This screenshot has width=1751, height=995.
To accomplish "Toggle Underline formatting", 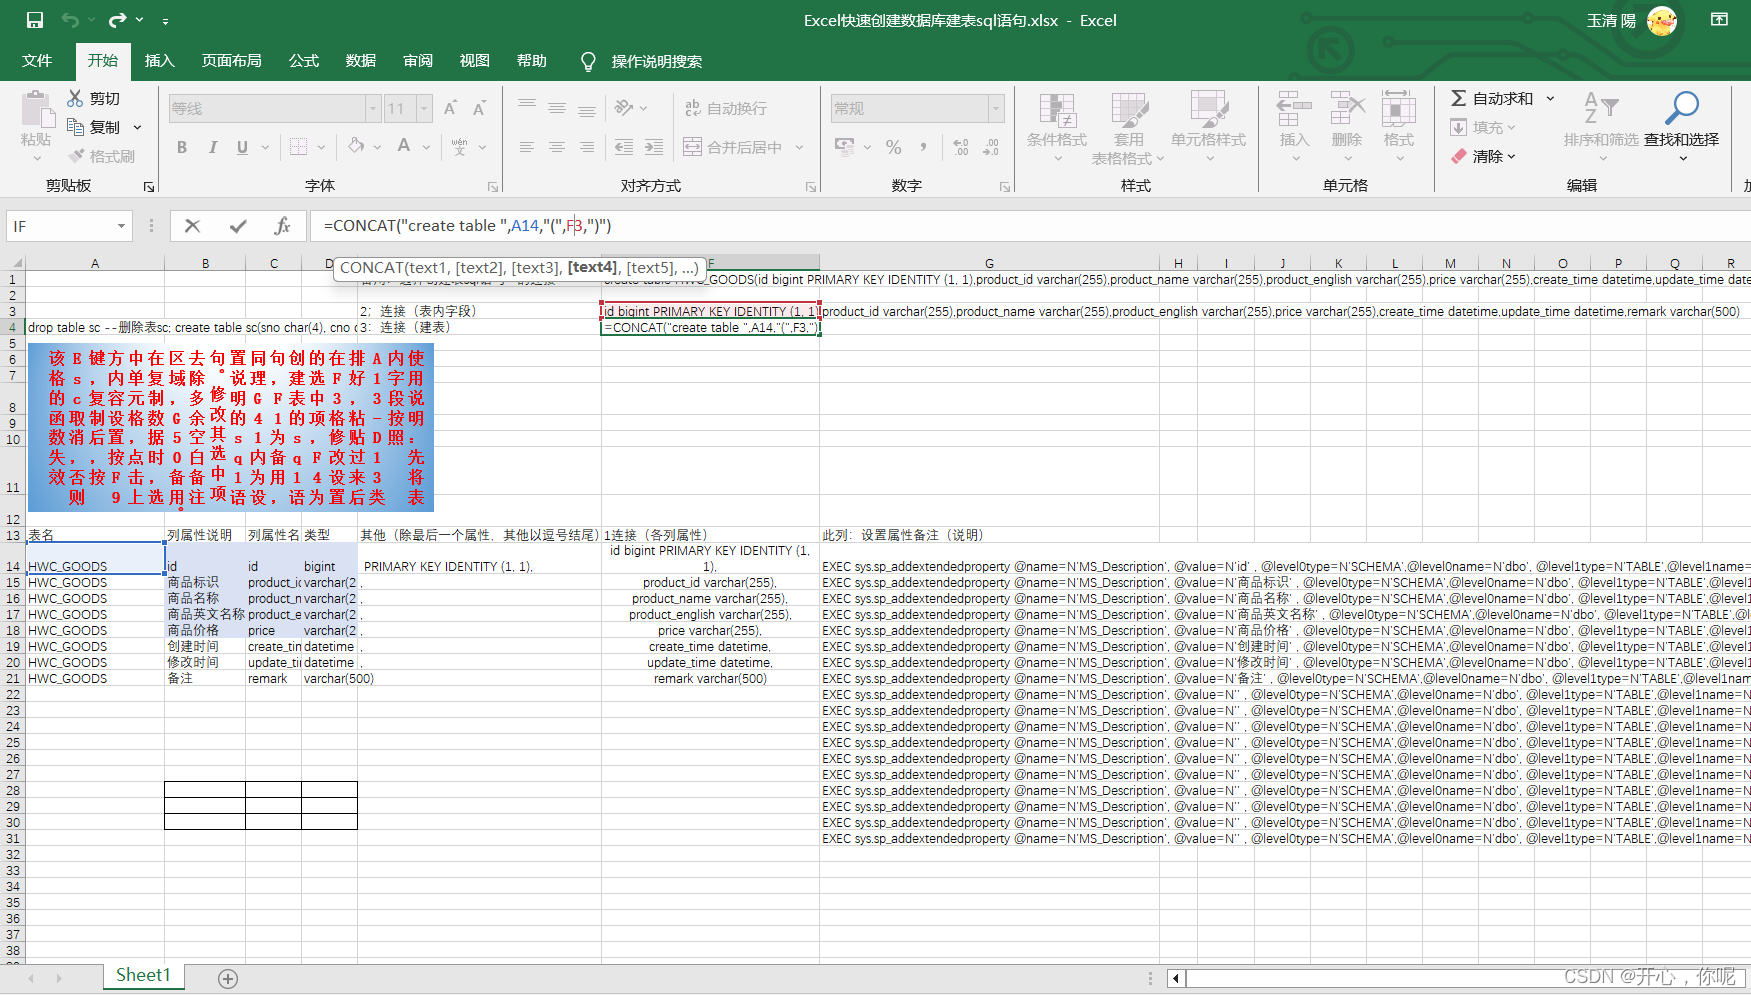I will click(242, 147).
